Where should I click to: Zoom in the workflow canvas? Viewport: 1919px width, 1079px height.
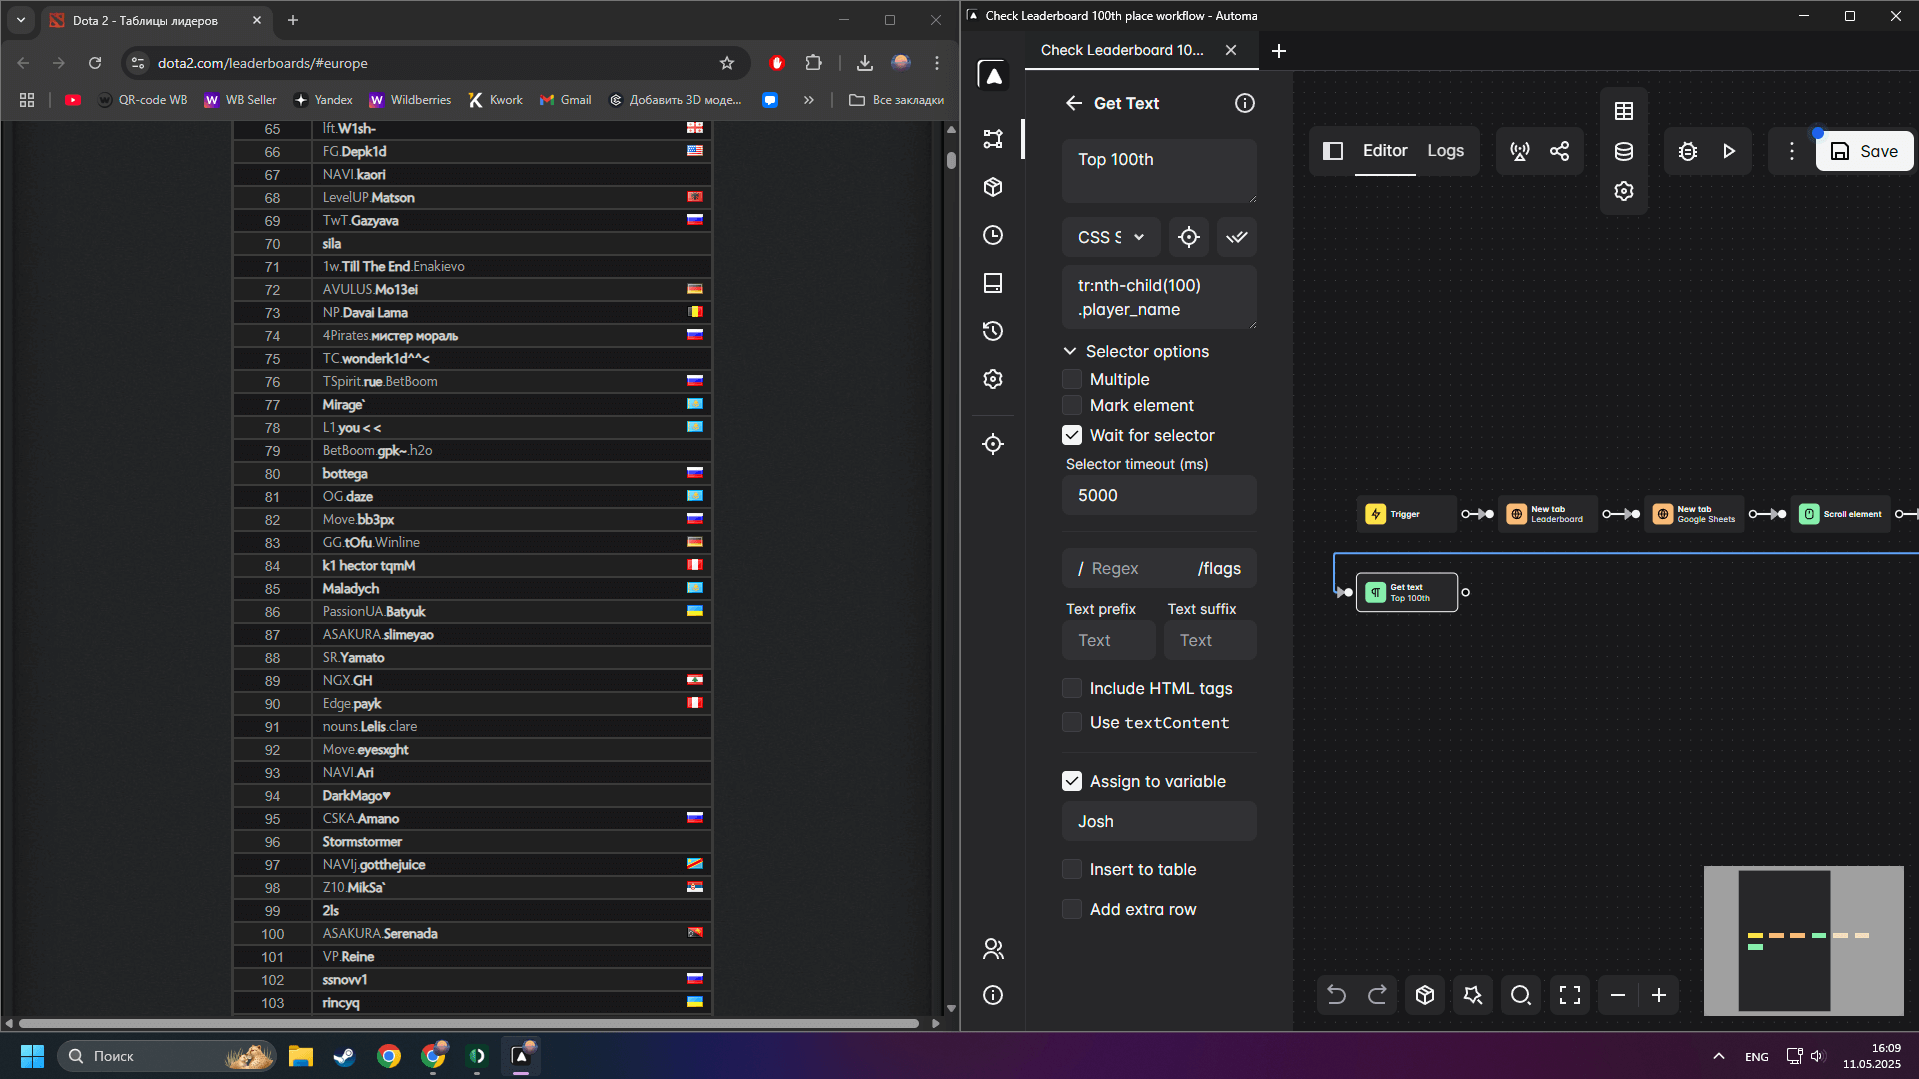[1659, 995]
